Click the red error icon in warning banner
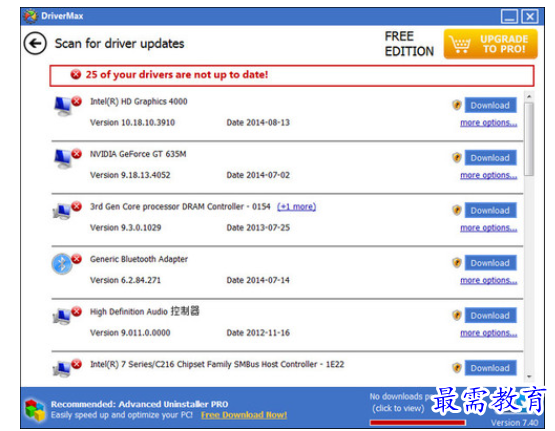Screen dimensions: 555x431 pyautogui.click(x=75, y=74)
